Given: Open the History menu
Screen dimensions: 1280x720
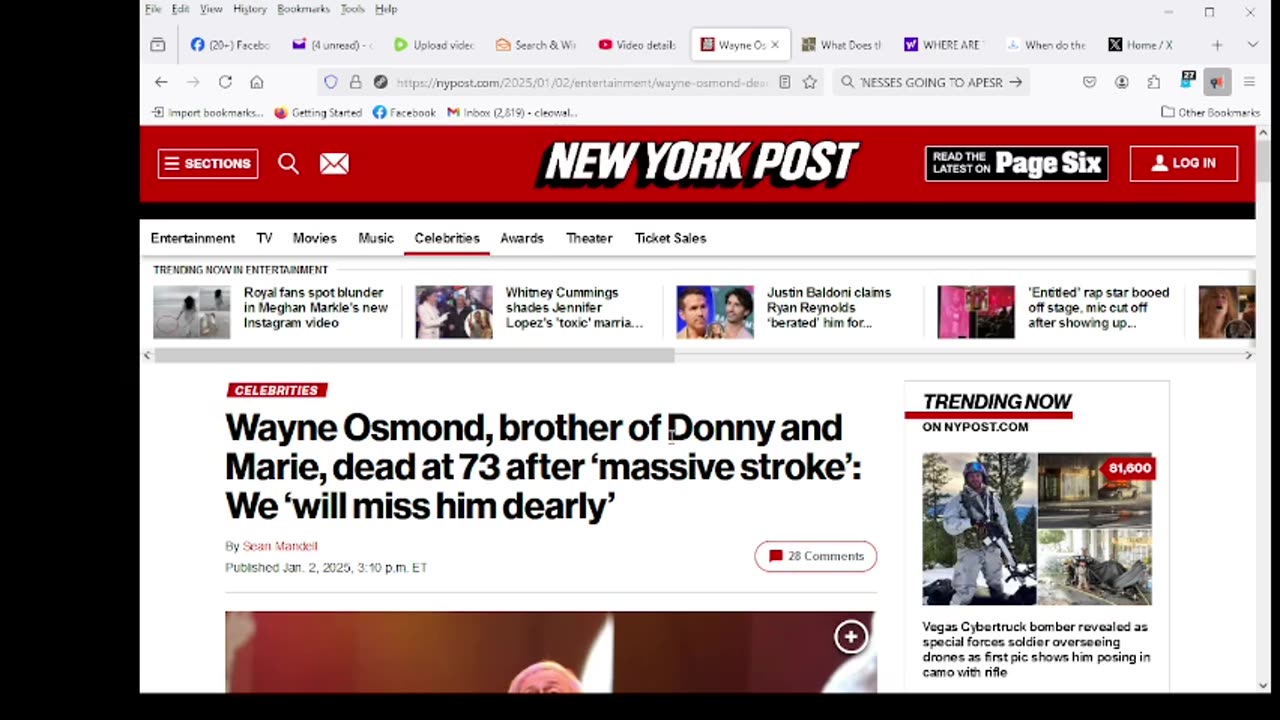Looking at the screenshot, I should tap(250, 9).
